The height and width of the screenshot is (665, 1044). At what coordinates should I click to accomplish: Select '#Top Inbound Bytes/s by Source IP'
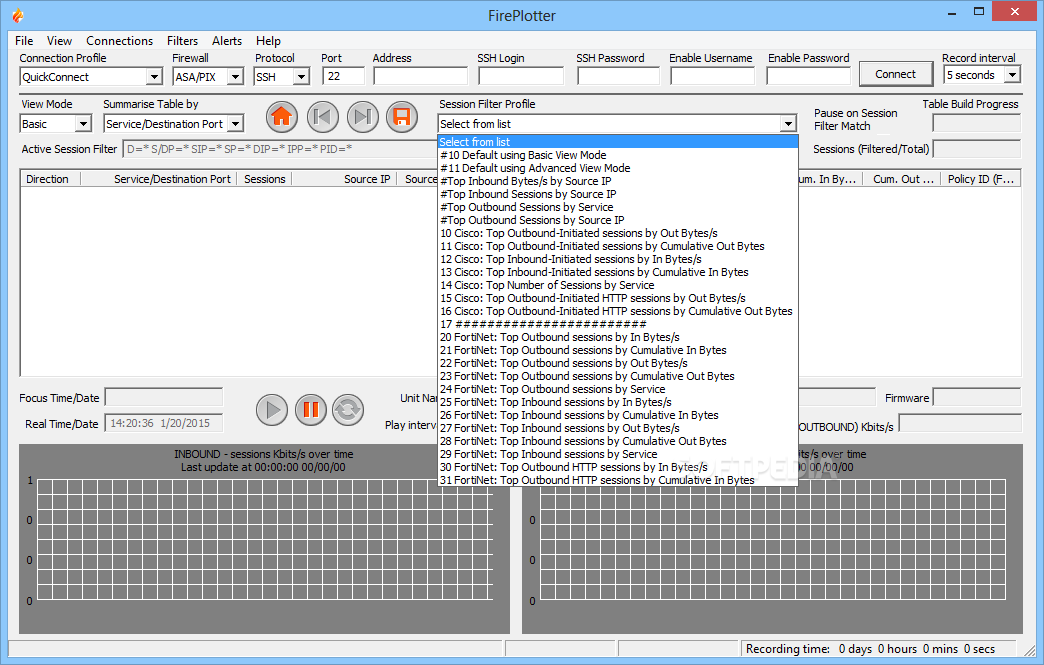click(618, 181)
